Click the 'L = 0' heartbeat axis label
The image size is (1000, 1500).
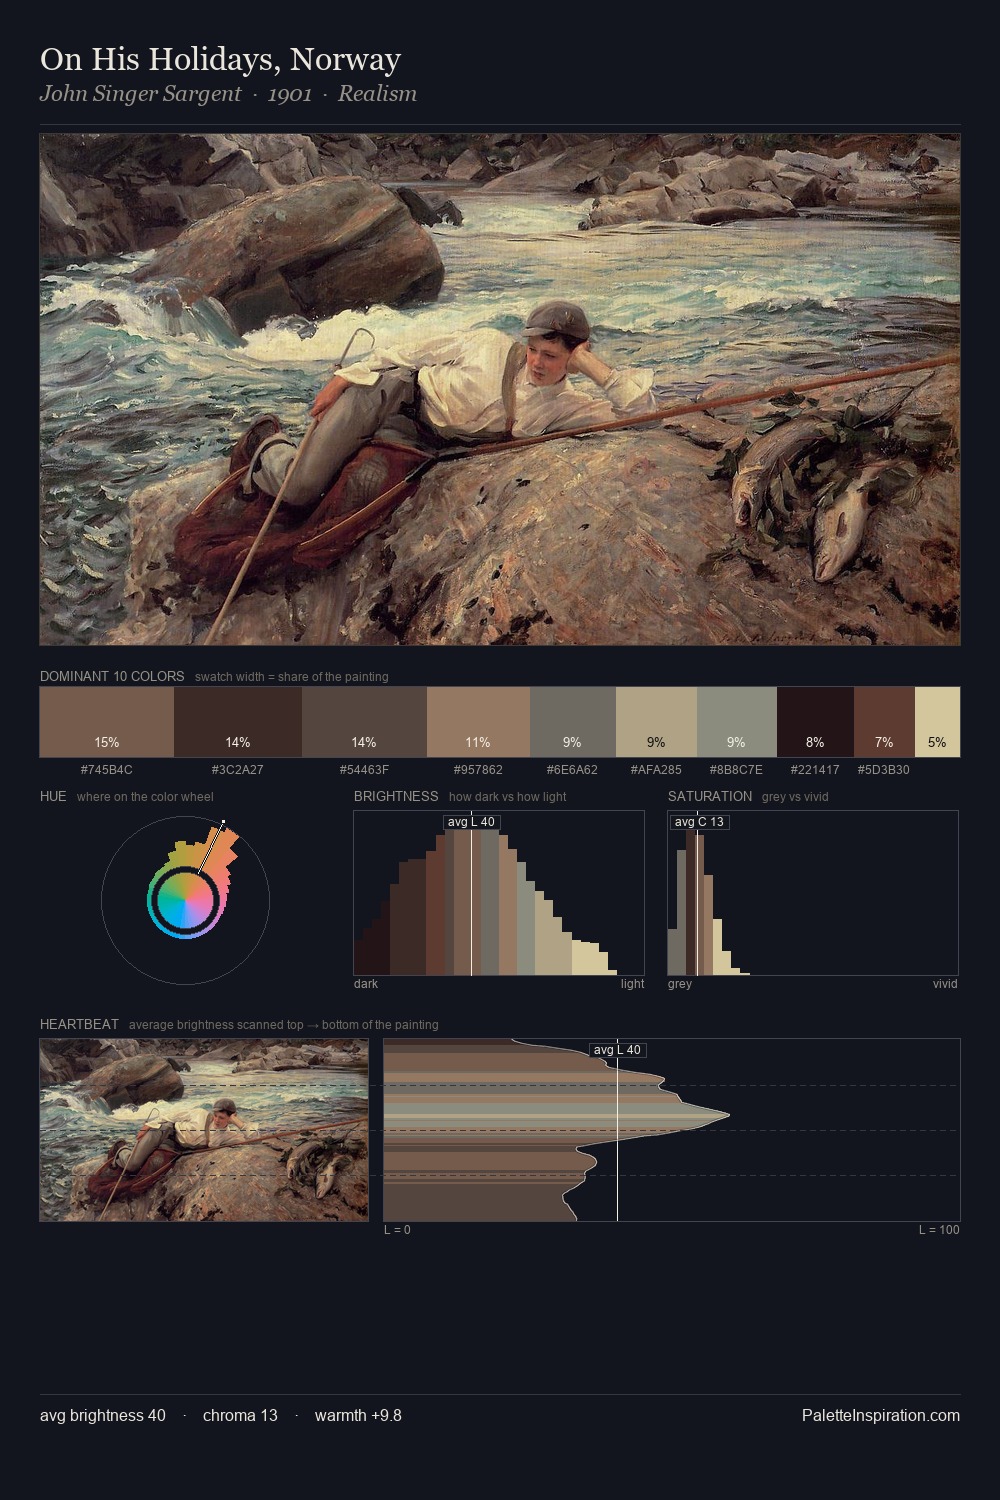(x=397, y=1230)
